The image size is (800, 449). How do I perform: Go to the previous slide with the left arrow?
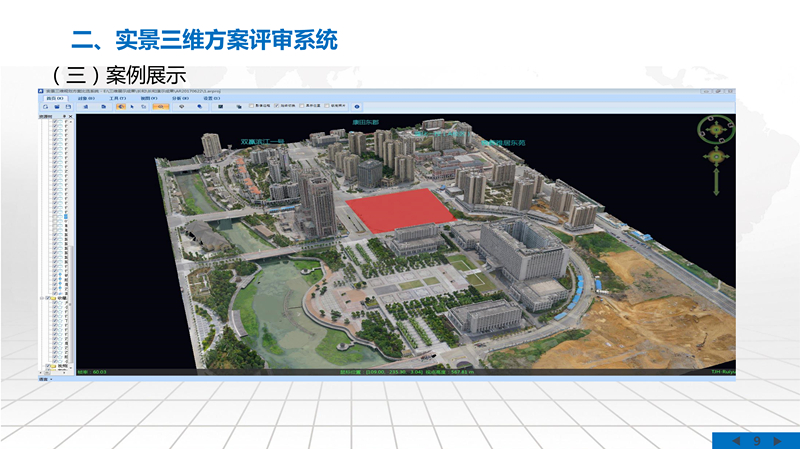point(736,441)
